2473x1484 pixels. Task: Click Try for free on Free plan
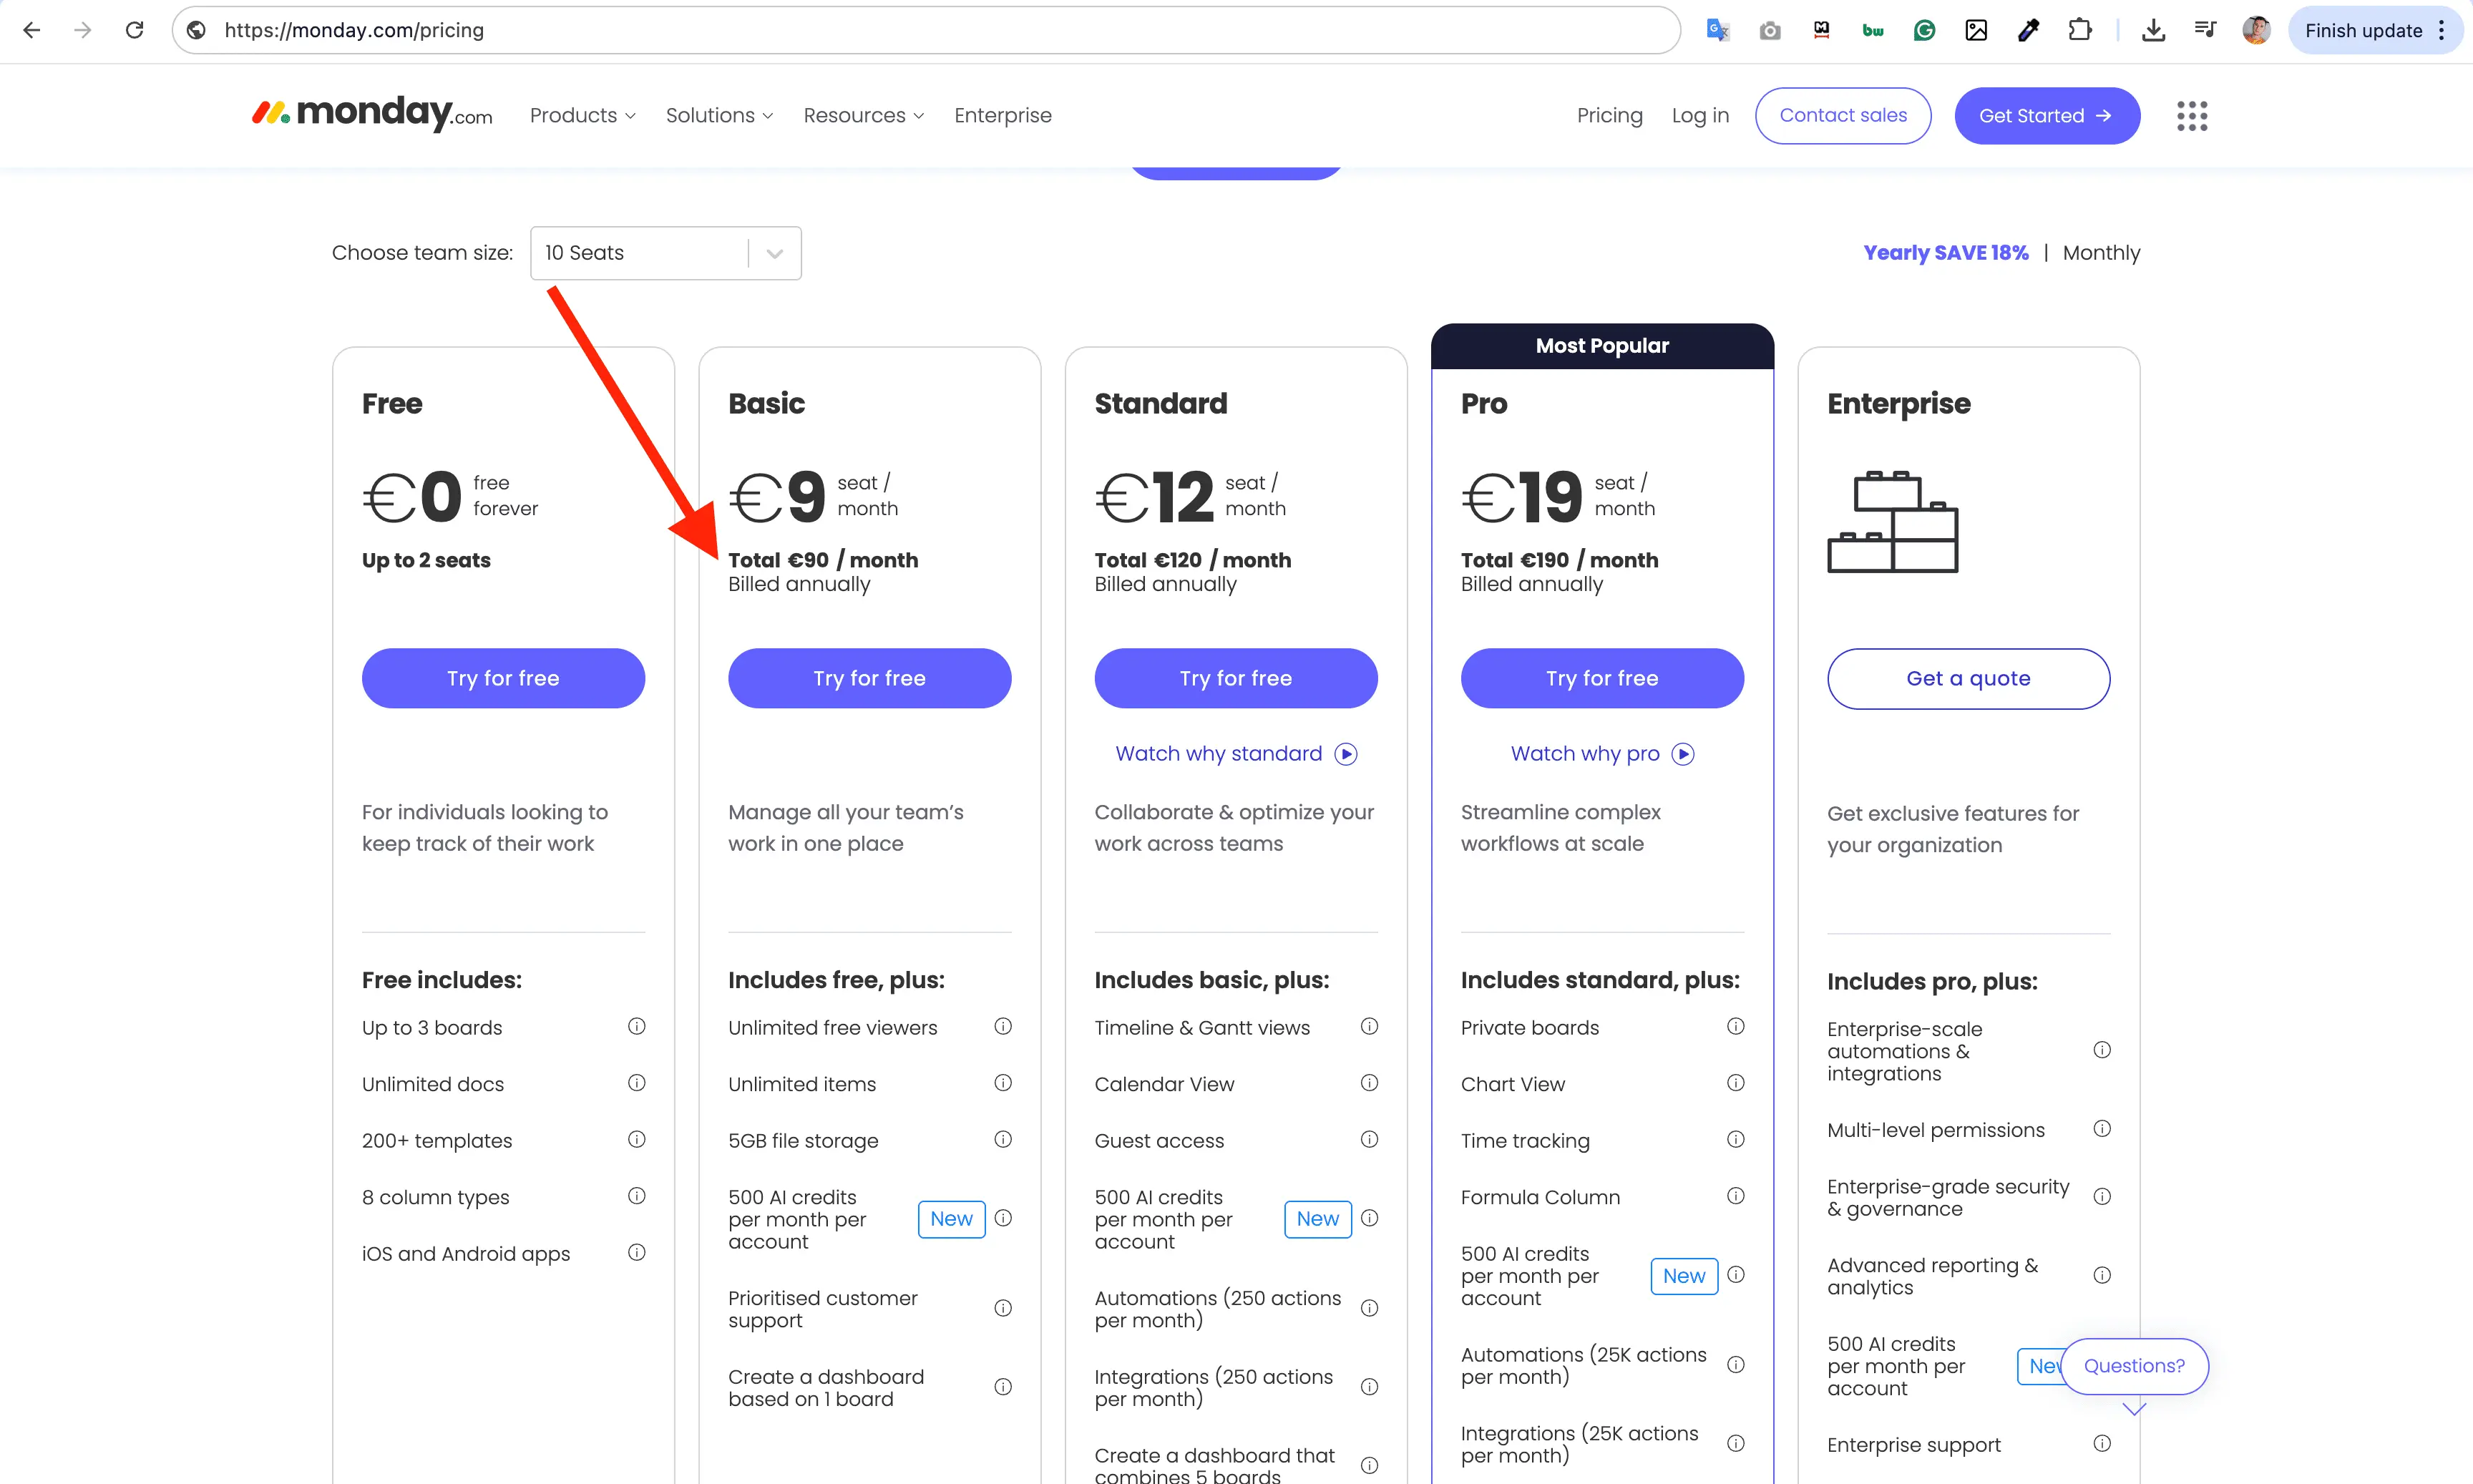click(x=503, y=678)
